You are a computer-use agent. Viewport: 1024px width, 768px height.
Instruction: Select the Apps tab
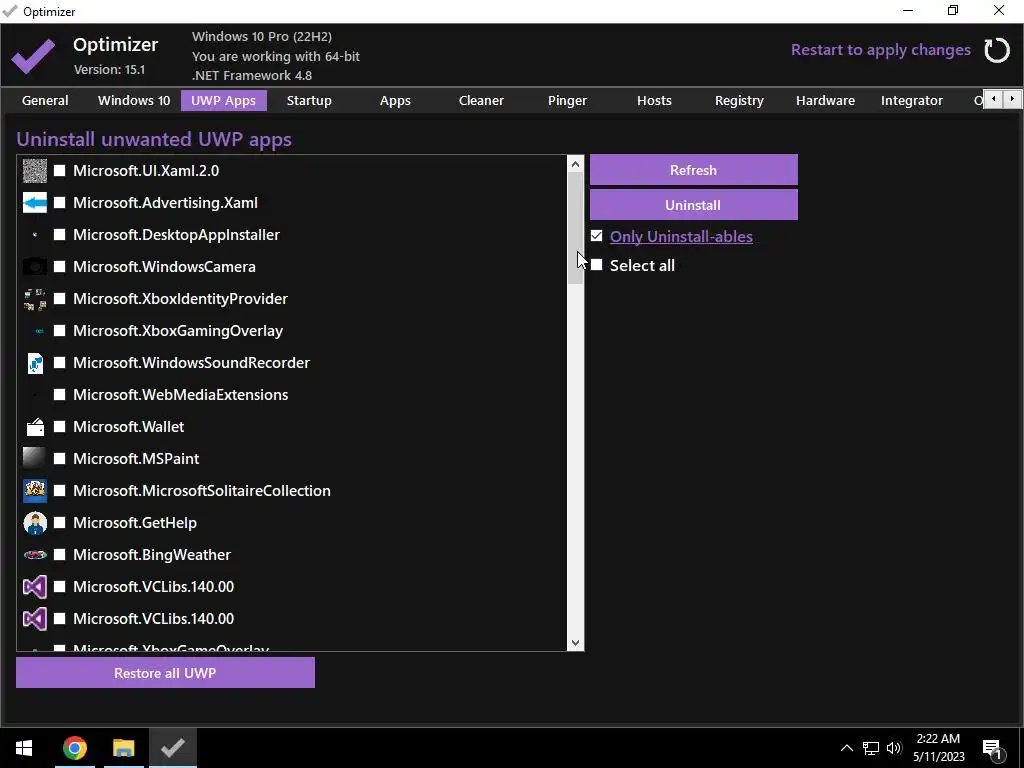click(x=395, y=101)
